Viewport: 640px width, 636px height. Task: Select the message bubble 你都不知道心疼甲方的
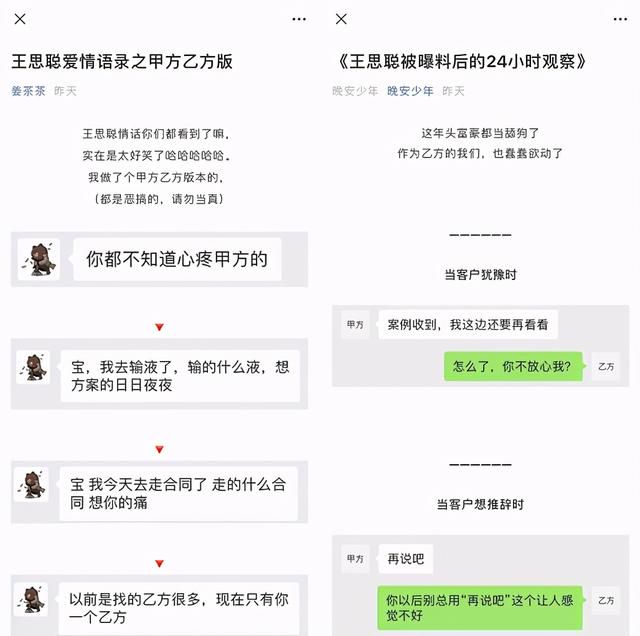[x=178, y=259]
